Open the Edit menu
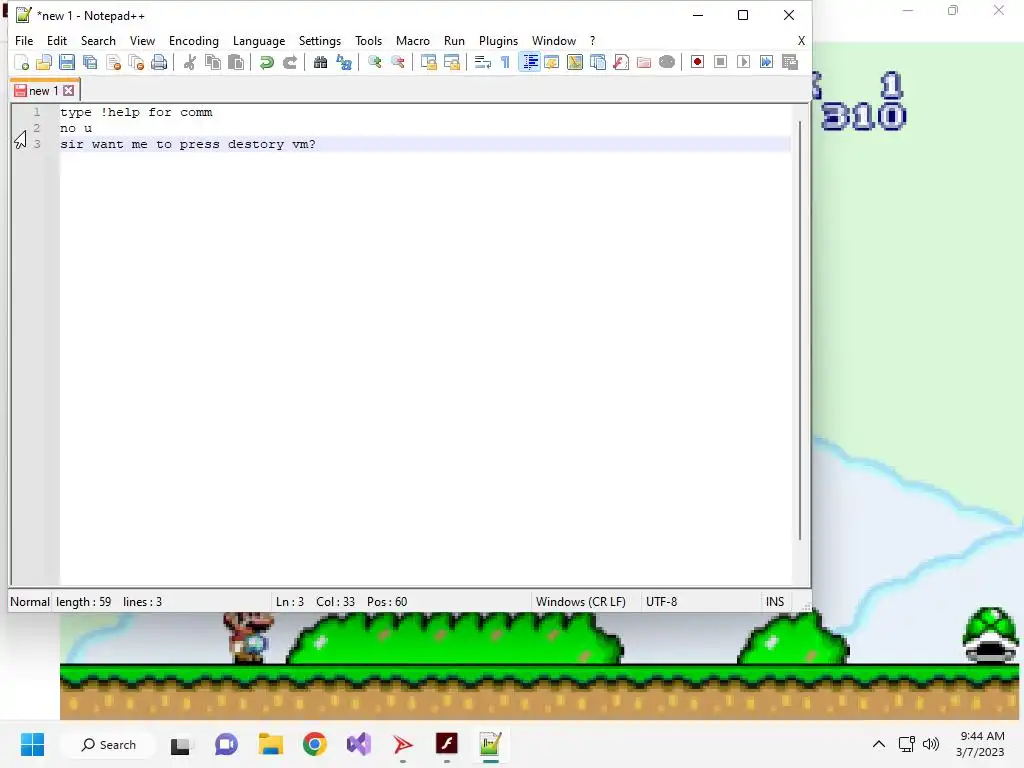This screenshot has height=768, width=1024. (57, 40)
